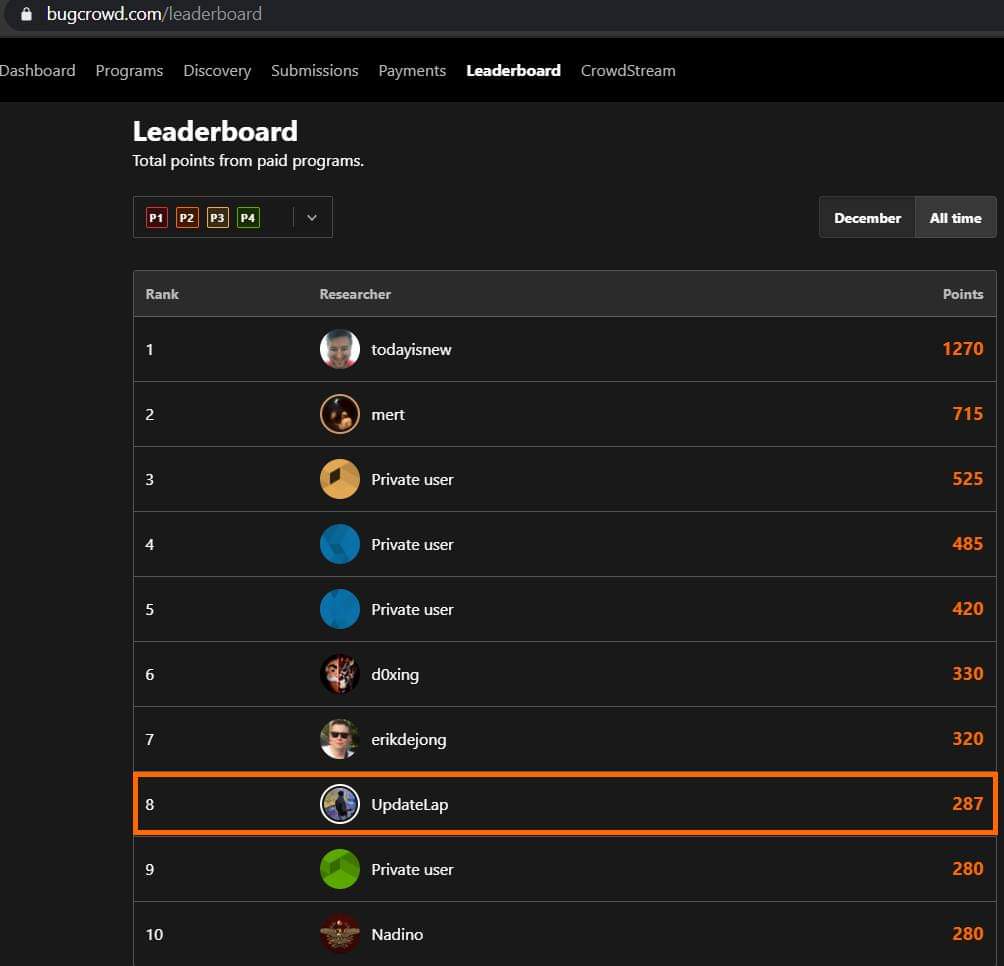Toggle the P1 severity filter

(156, 217)
